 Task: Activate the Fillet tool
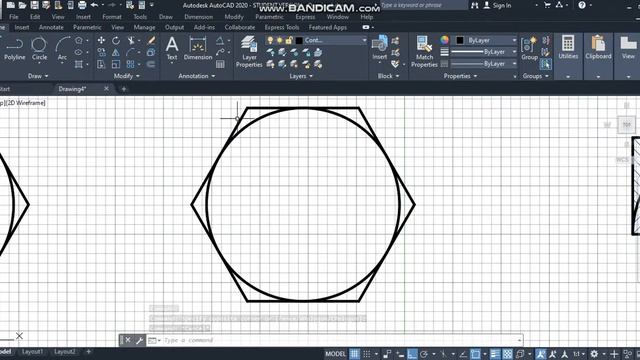pos(131,52)
